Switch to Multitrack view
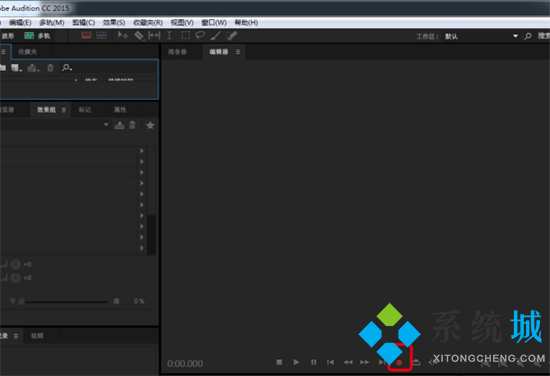550x376 pixels. click(x=37, y=36)
